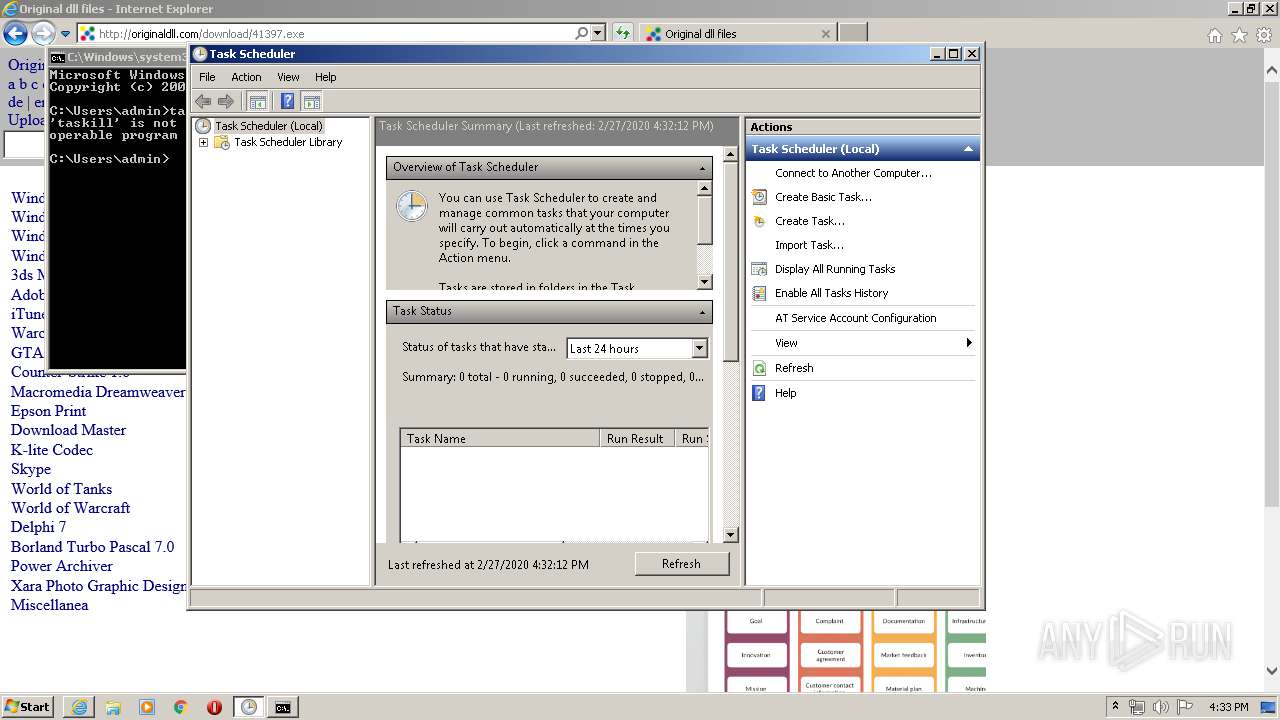Click the Task Scheduler taskbar button
1280x720 pixels.
click(x=249, y=707)
